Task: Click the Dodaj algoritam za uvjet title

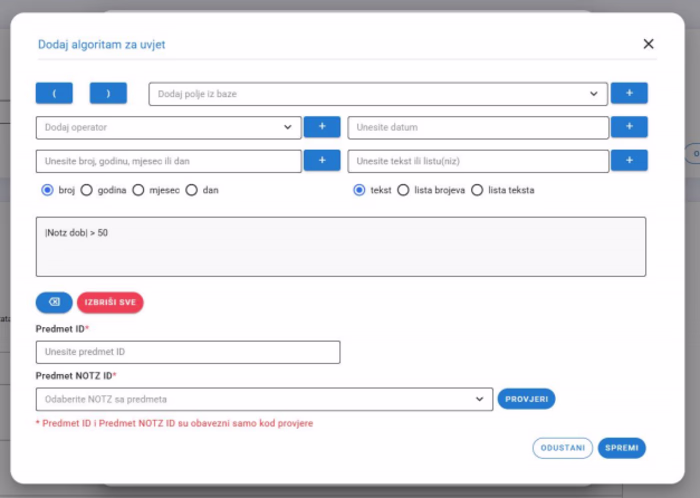Action: [x=101, y=45]
